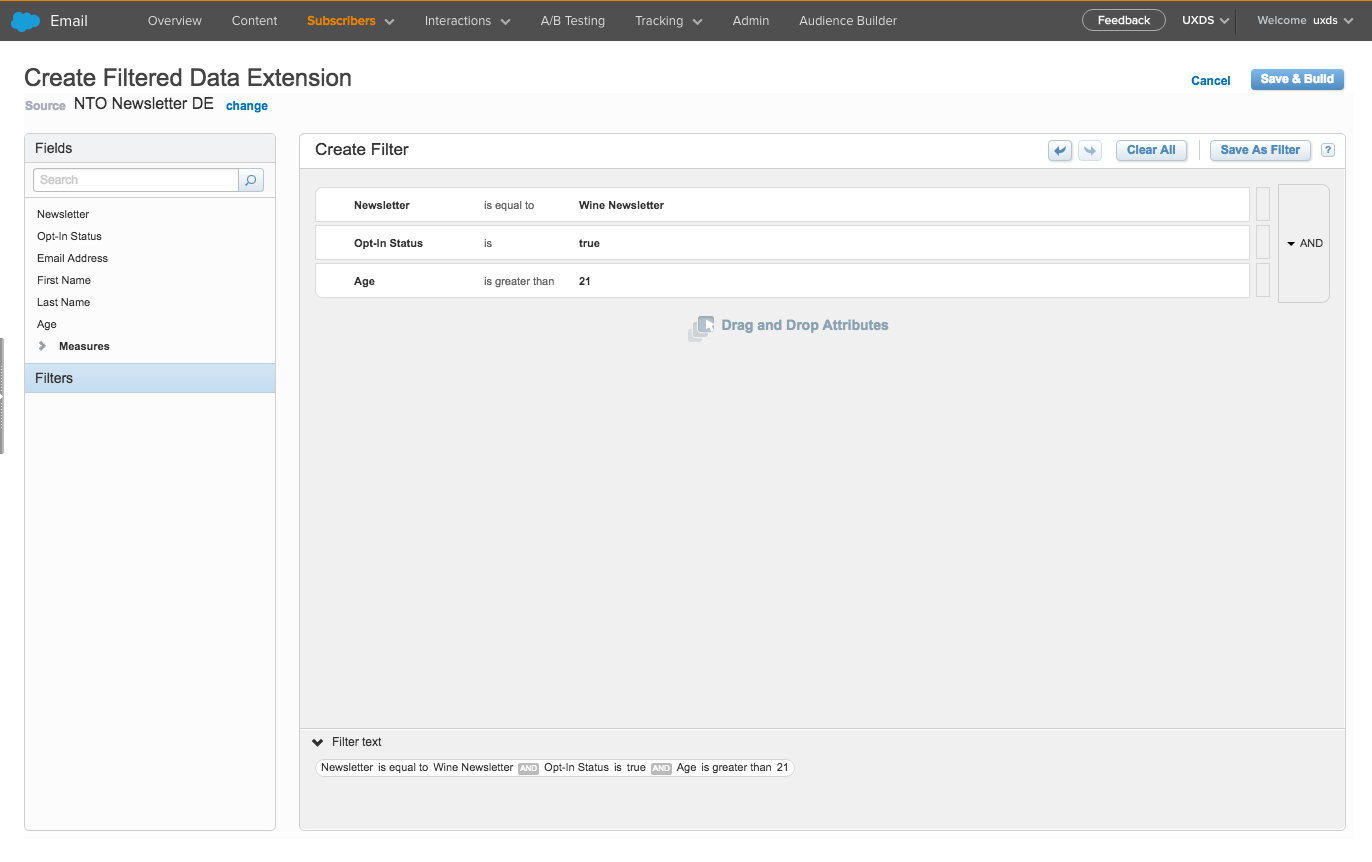Click the change source link

coord(246,106)
